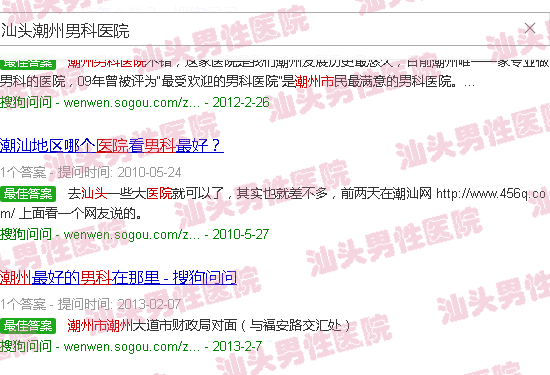The image size is (550, 375).
Task: Click answer text 潮州市潮州大道市财政局对面
Action: tap(152, 326)
